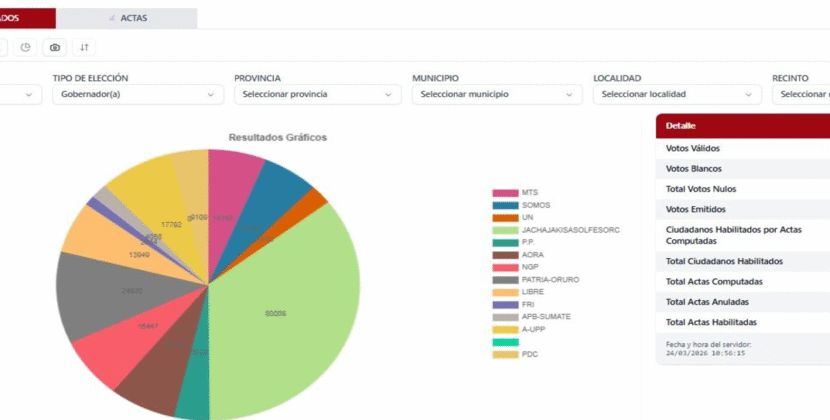830x420 pixels.
Task: Toggle FRI legend color swatch
Action: 505,305
